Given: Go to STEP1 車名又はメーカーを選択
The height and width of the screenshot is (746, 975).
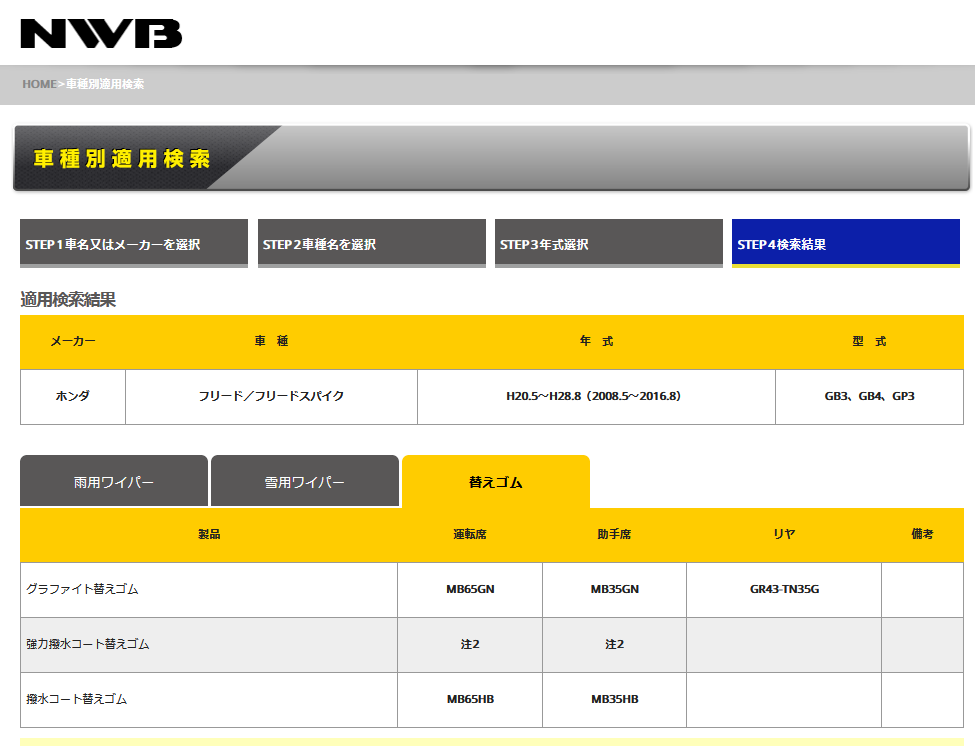Looking at the screenshot, I should 134,243.
